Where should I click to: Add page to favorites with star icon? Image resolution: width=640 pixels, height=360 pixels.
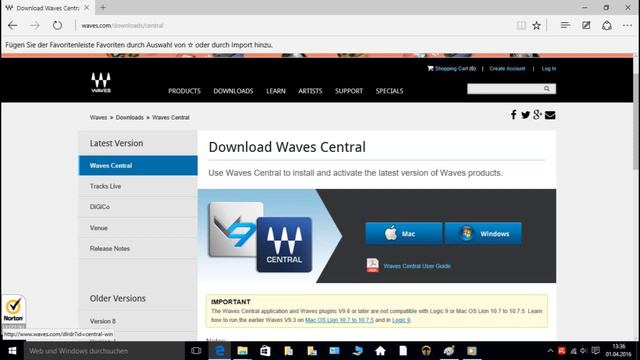536,25
